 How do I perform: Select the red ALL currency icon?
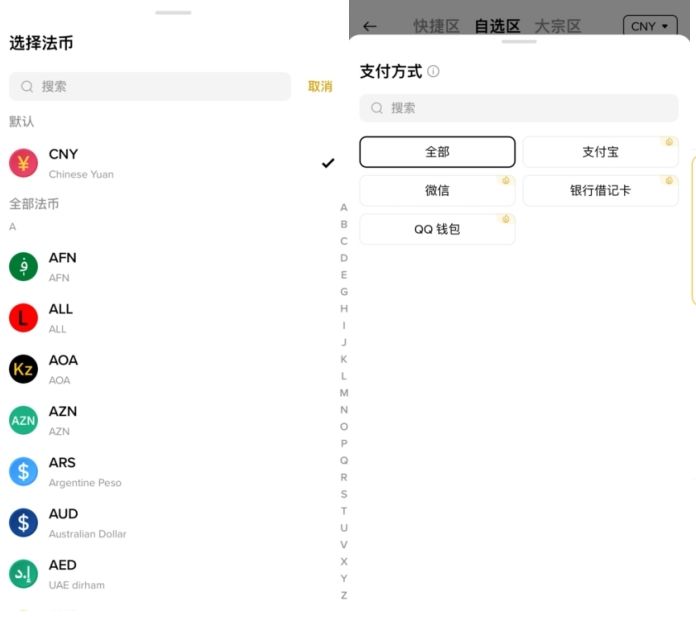point(24,318)
